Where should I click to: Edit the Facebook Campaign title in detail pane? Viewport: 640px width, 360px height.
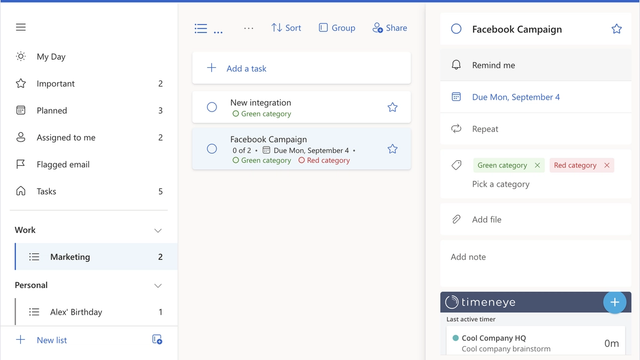click(x=517, y=29)
